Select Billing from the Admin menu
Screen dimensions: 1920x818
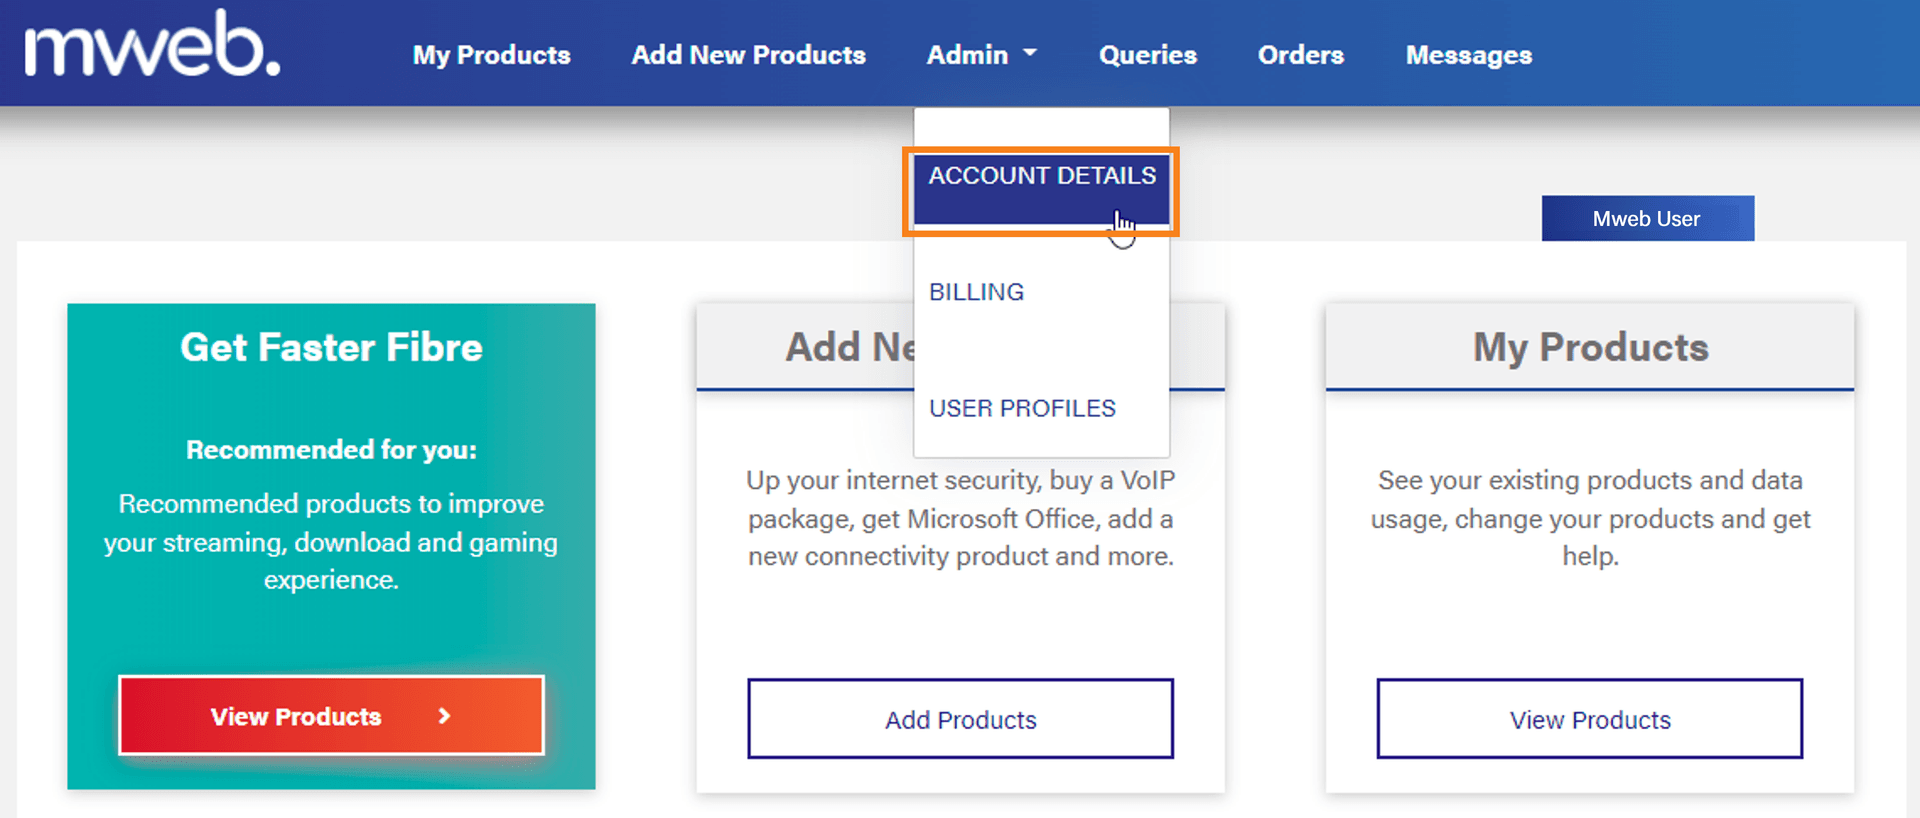tap(976, 291)
